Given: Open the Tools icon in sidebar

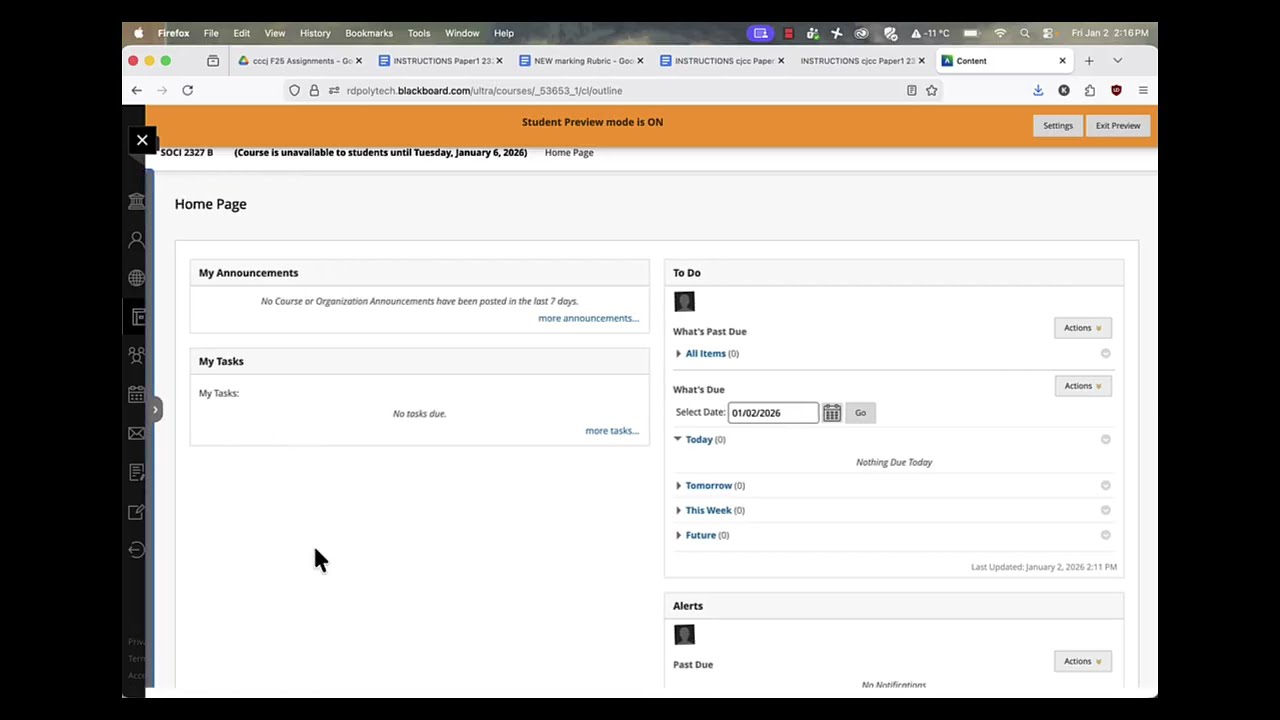Looking at the screenshot, I should point(137,511).
